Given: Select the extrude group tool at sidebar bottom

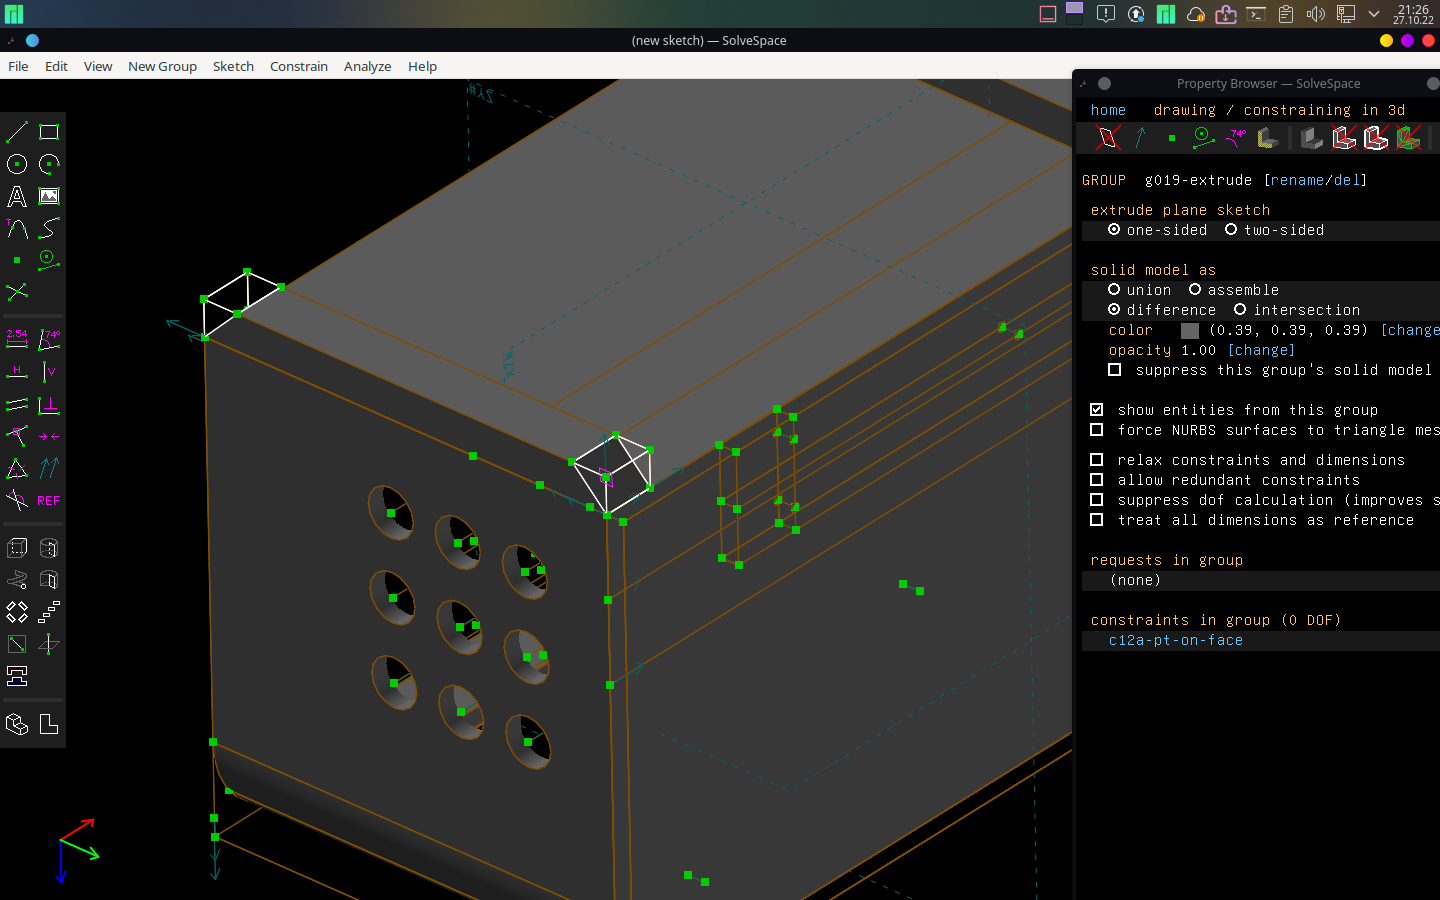Looking at the screenshot, I should click(16, 547).
